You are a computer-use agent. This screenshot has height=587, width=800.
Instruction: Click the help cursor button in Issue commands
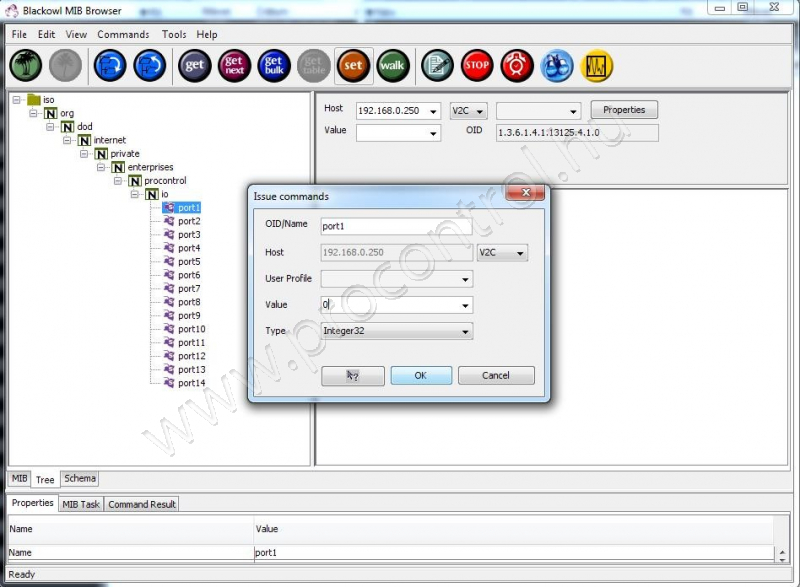353,376
